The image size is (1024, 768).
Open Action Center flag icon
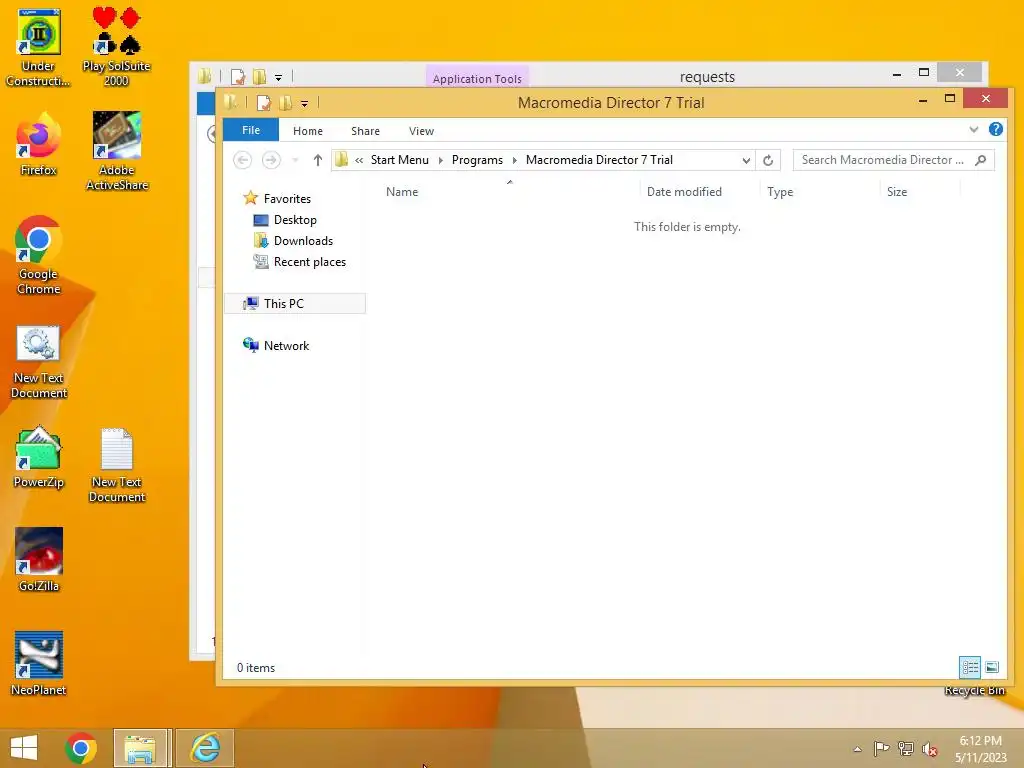pyautogui.click(x=881, y=749)
